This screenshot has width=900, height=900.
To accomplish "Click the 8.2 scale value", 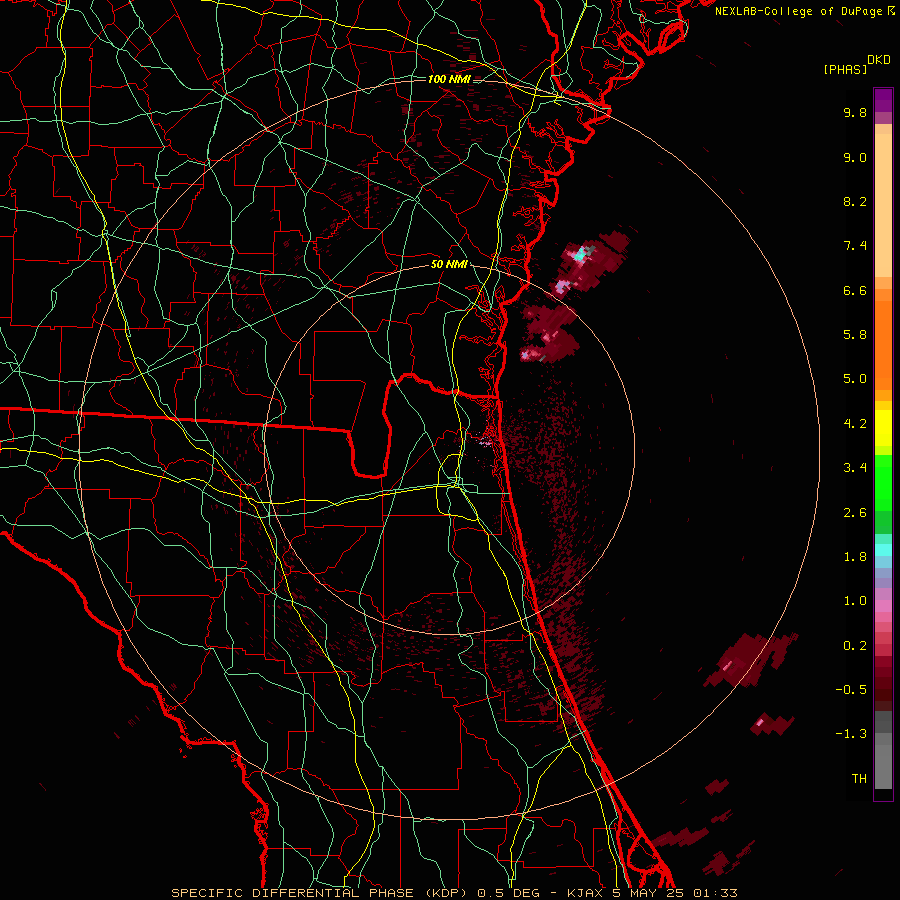I will (x=855, y=201).
